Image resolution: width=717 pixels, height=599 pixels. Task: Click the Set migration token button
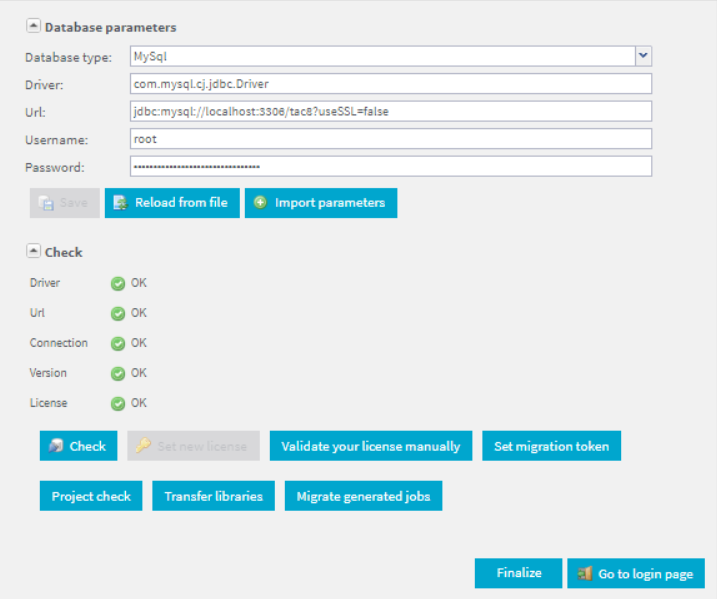[x=551, y=446]
